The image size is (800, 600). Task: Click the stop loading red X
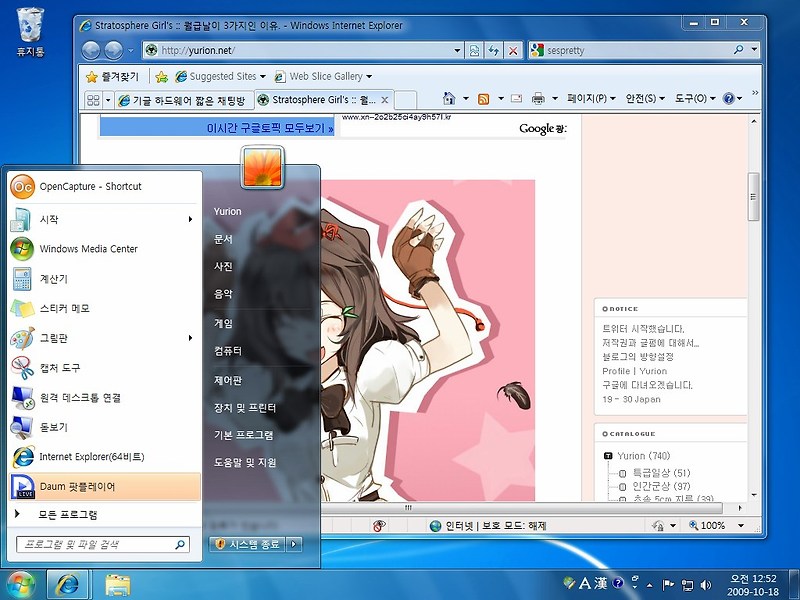point(513,51)
